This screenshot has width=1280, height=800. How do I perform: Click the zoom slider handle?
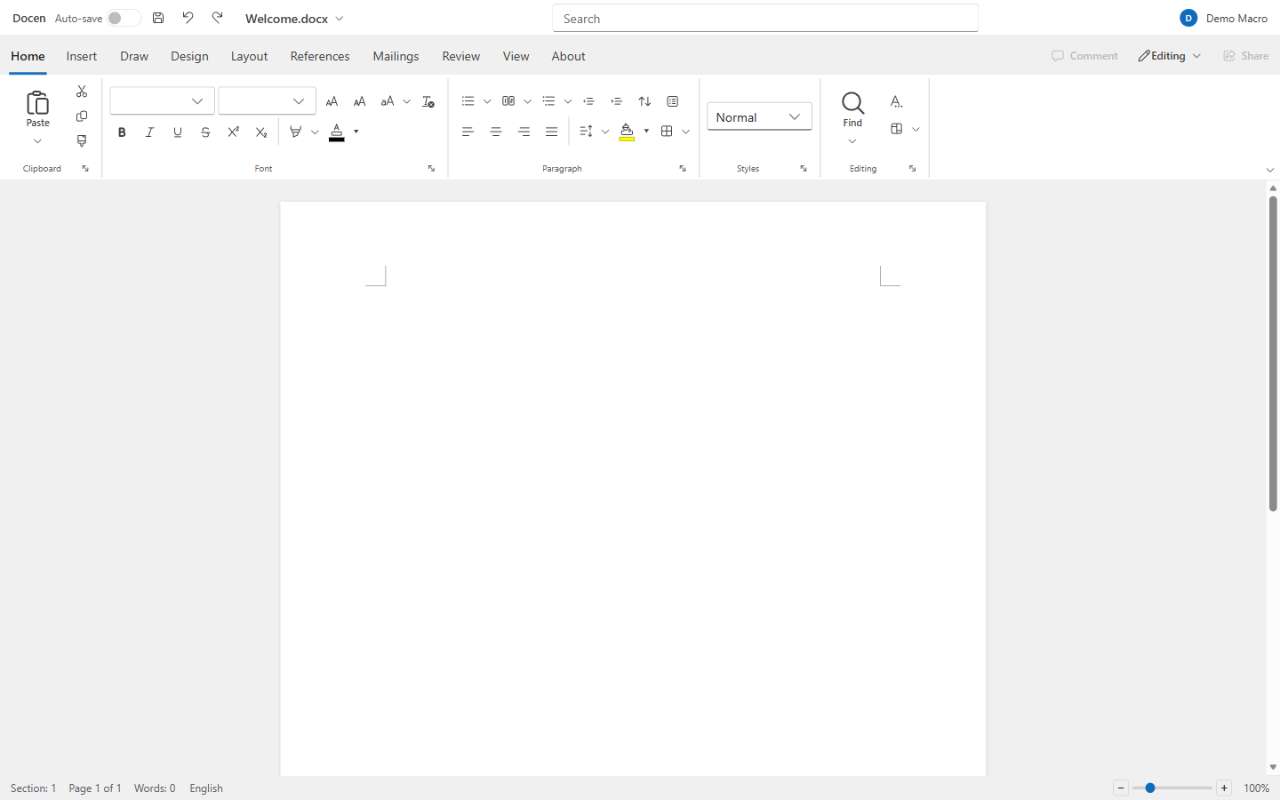pos(1150,788)
